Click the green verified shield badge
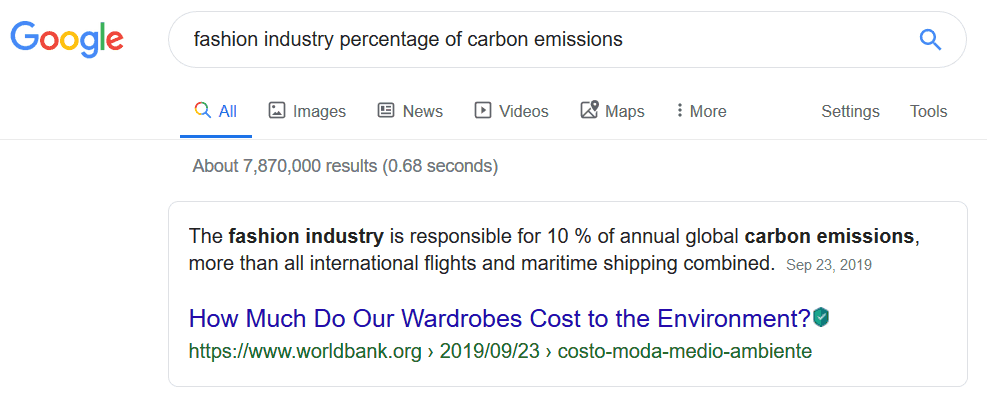Viewport: 987px width, 393px height. [821, 317]
